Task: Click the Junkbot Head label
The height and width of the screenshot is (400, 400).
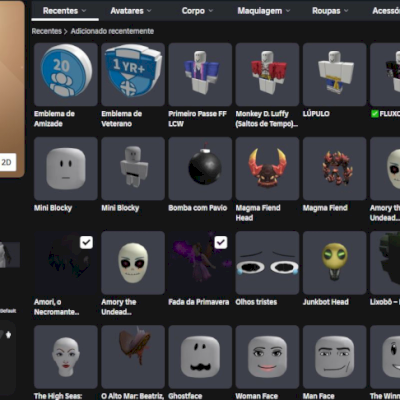Action: tap(326, 302)
